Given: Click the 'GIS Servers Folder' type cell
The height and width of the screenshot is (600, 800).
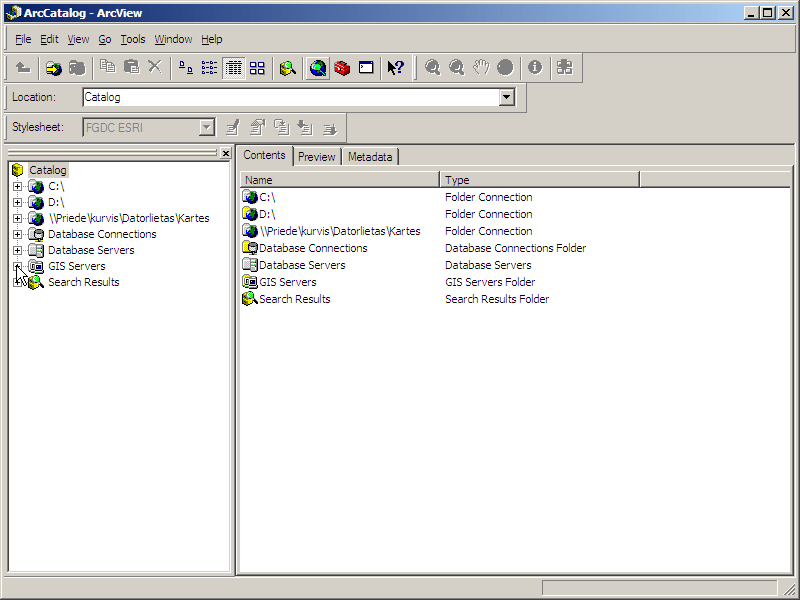Looking at the screenshot, I should 490,282.
